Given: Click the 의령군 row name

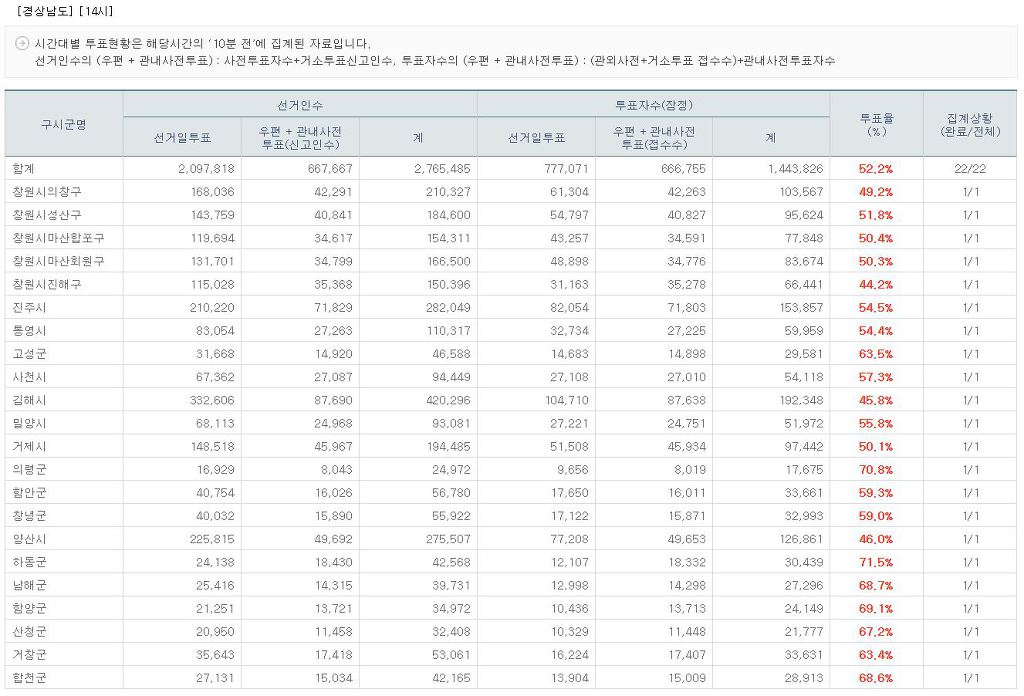Looking at the screenshot, I should click(x=29, y=469).
